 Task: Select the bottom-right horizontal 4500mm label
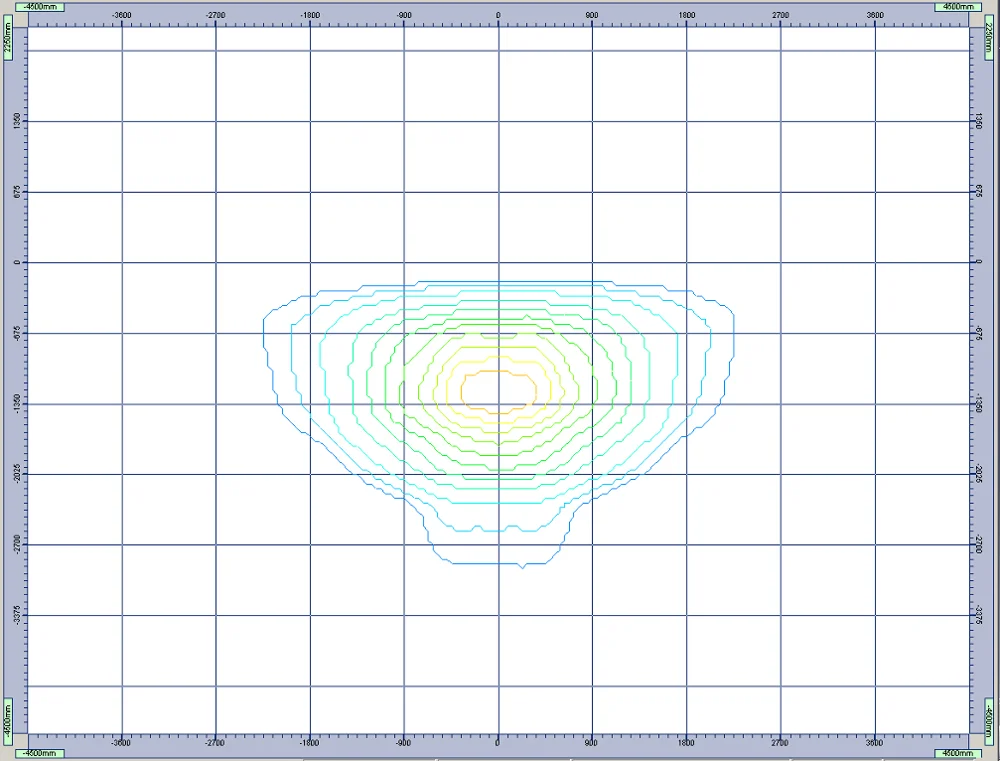[957, 754]
